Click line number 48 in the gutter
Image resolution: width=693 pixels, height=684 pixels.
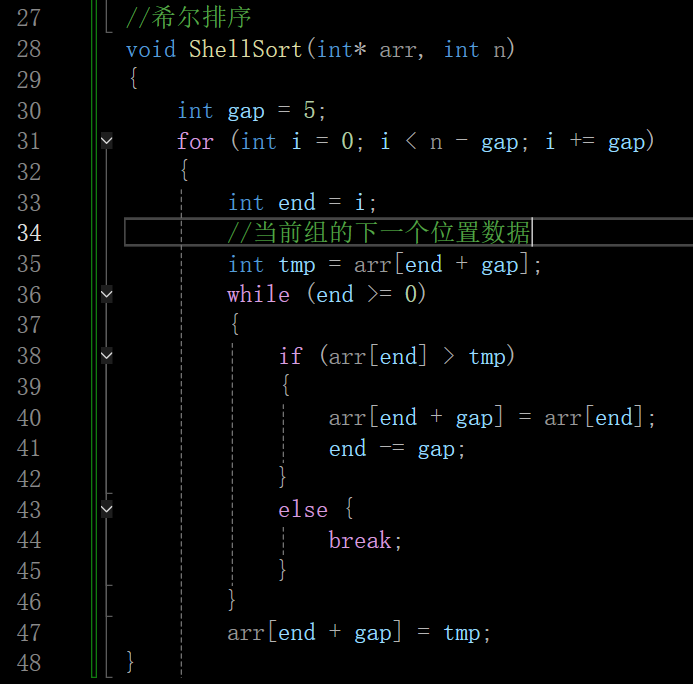tap(29, 663)
